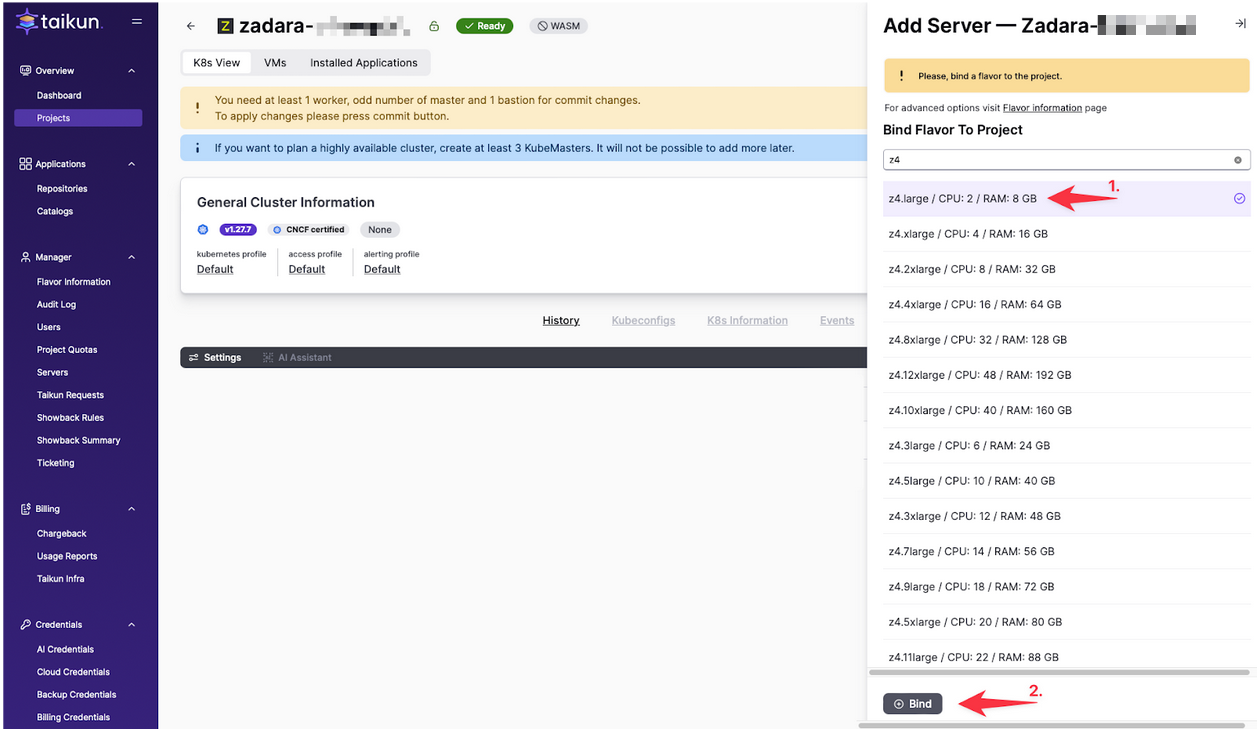Click the Kubernetes icon before v1.27.7
Viewport: 1259px width, 736px height.
click(x=203, y=230)
